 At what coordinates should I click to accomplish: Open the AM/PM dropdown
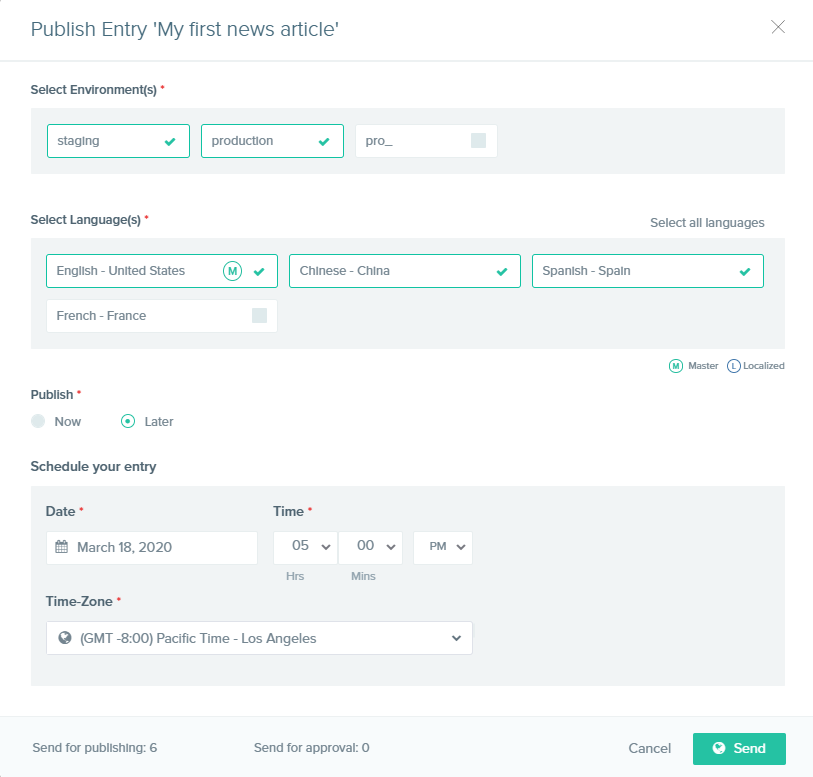pyautogui.click(x=442, y=547)
